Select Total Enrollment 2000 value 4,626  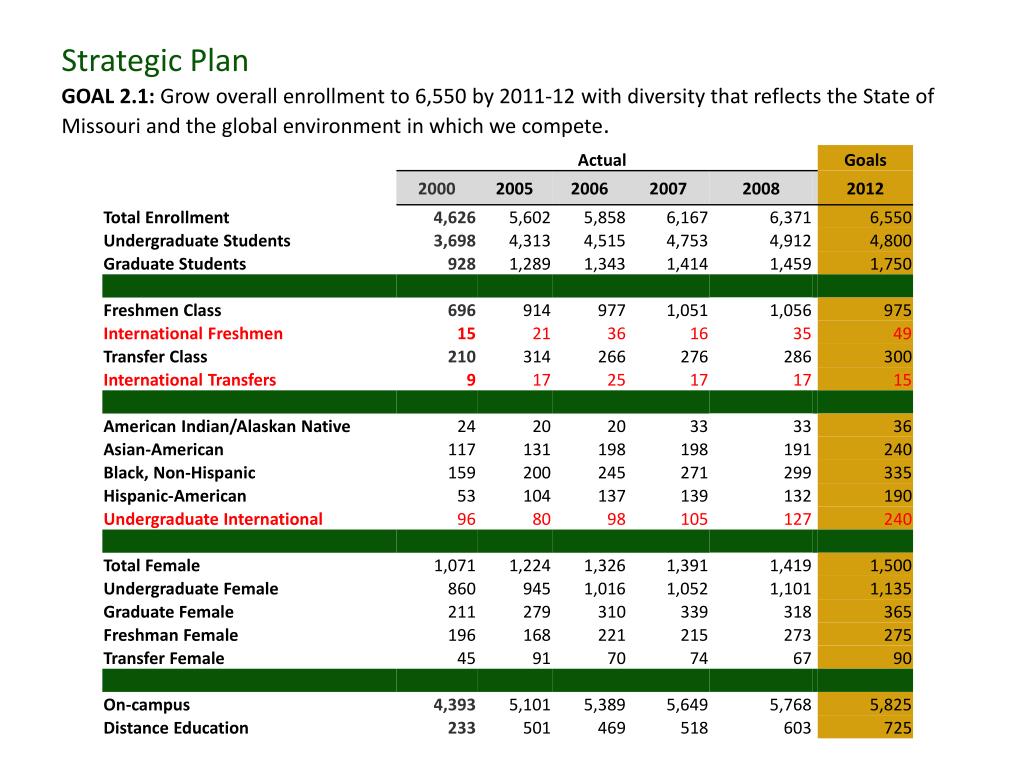(x=455, y=218)
